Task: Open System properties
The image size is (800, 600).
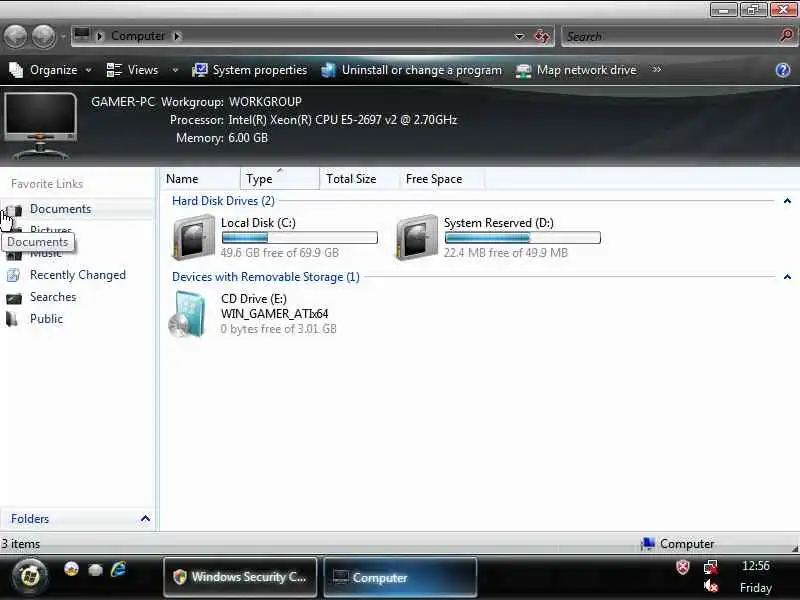Action: pyautogui.click(x=249, y=70)
